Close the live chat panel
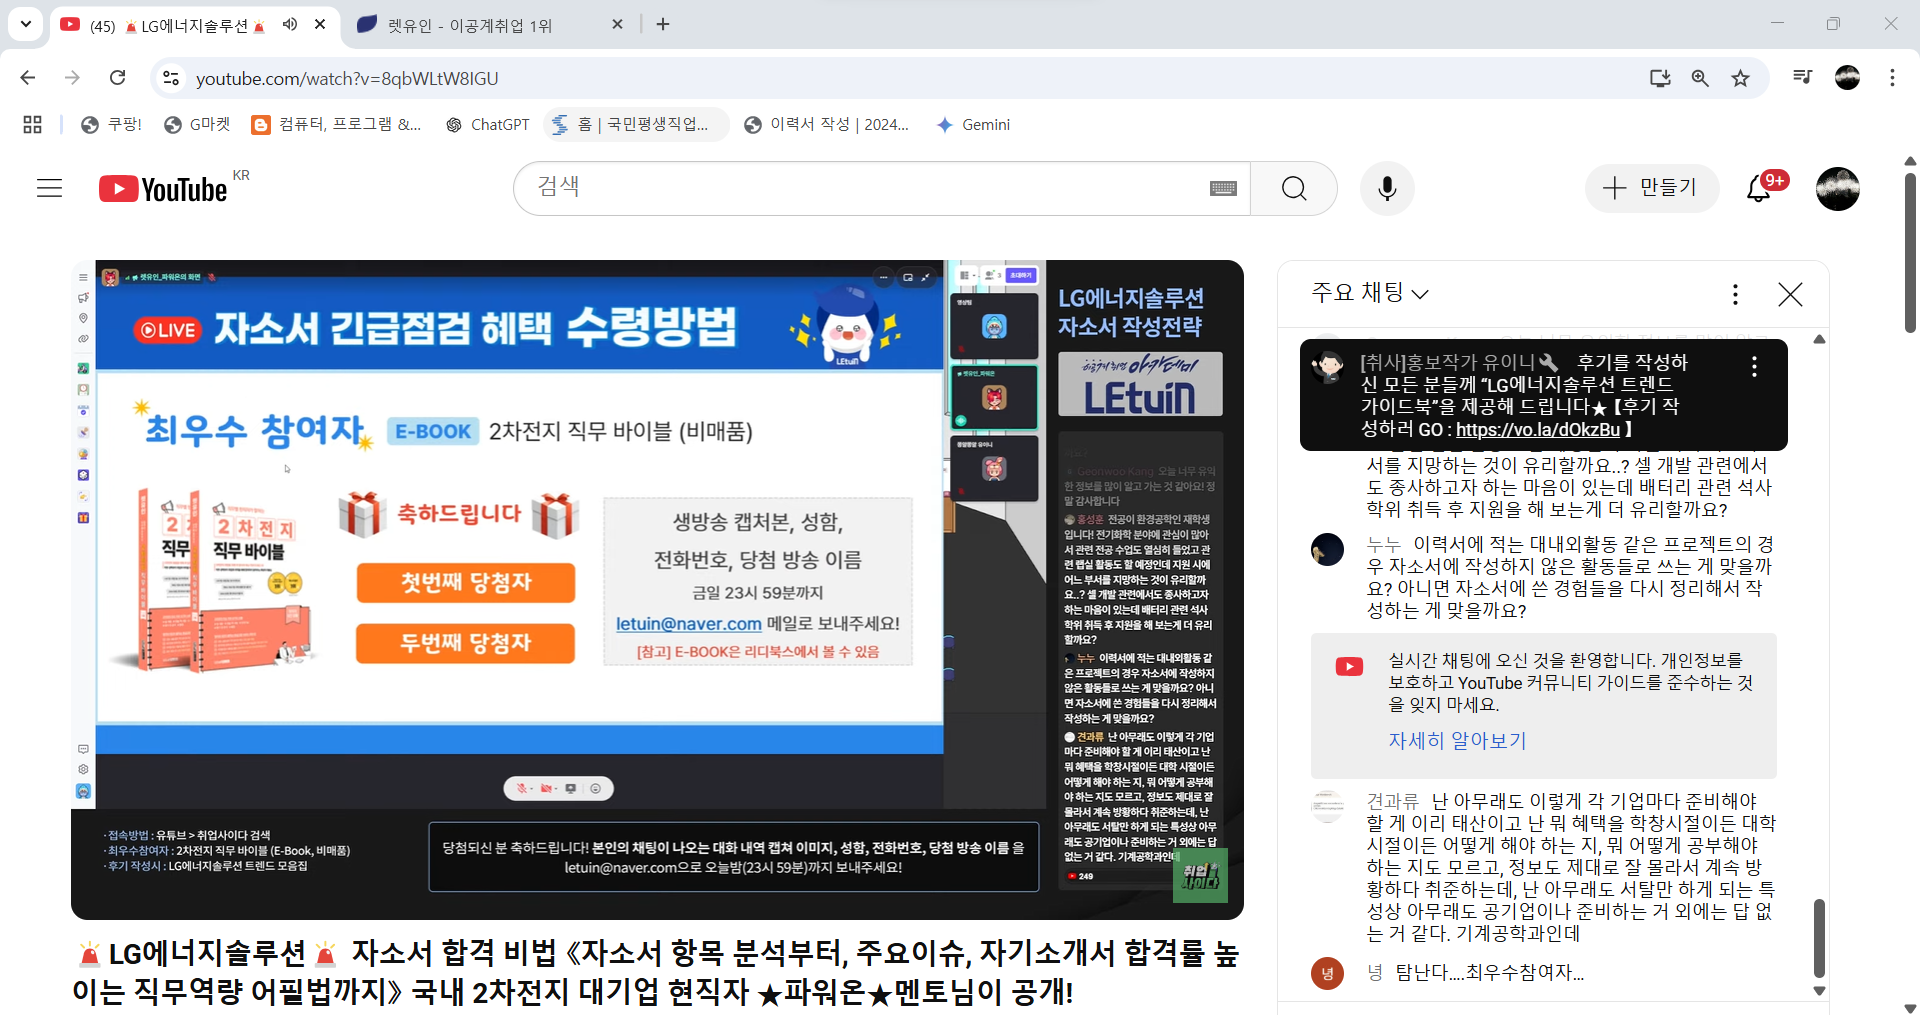Image resolution: width=1920 pixels, height=1015 pixels. pyautogui.click(x=1790, y=294)
